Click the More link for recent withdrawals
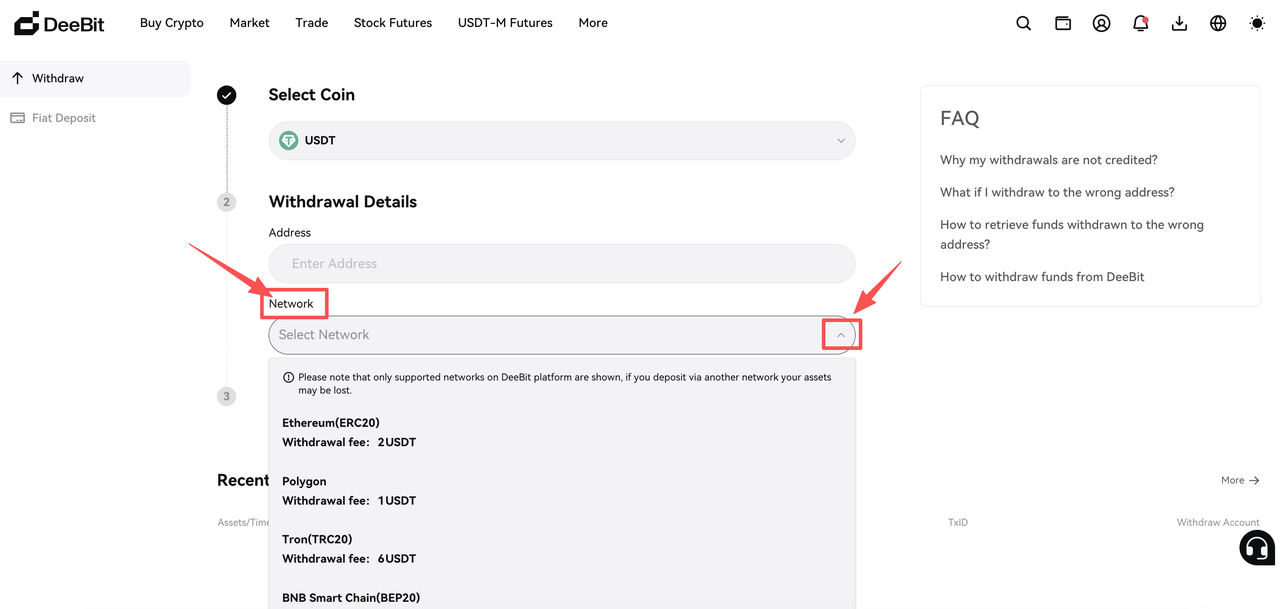The width and height of the screenshot is (1280, 609). (x=1240, y=480)
